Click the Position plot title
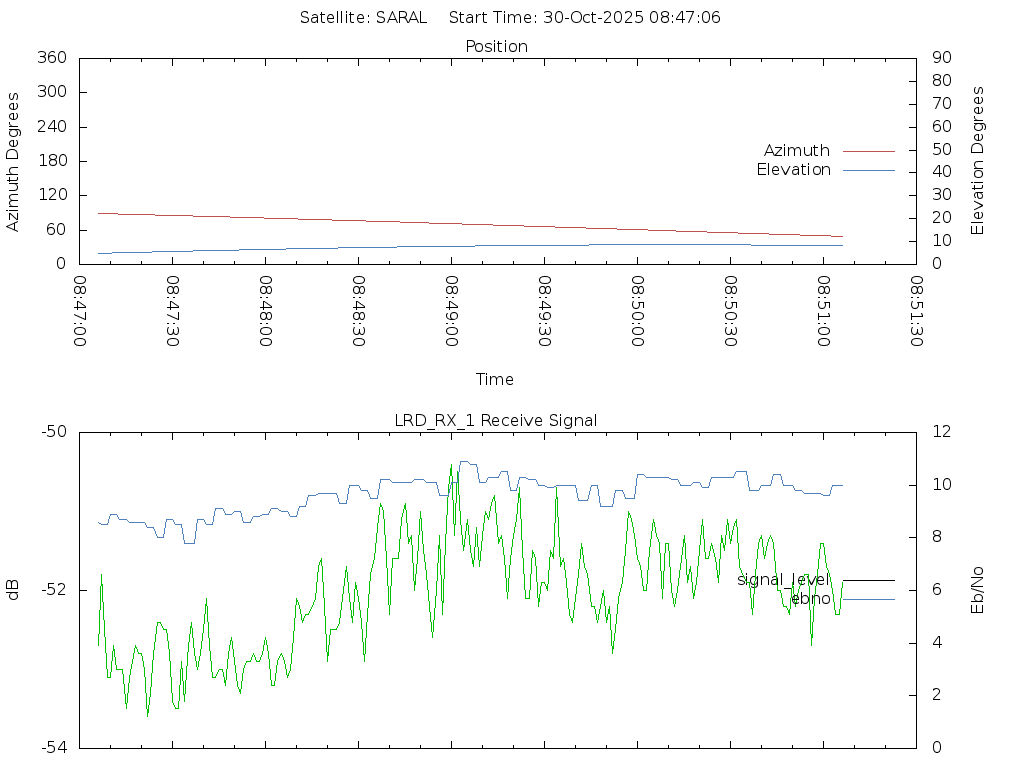 tap(497, 46)
